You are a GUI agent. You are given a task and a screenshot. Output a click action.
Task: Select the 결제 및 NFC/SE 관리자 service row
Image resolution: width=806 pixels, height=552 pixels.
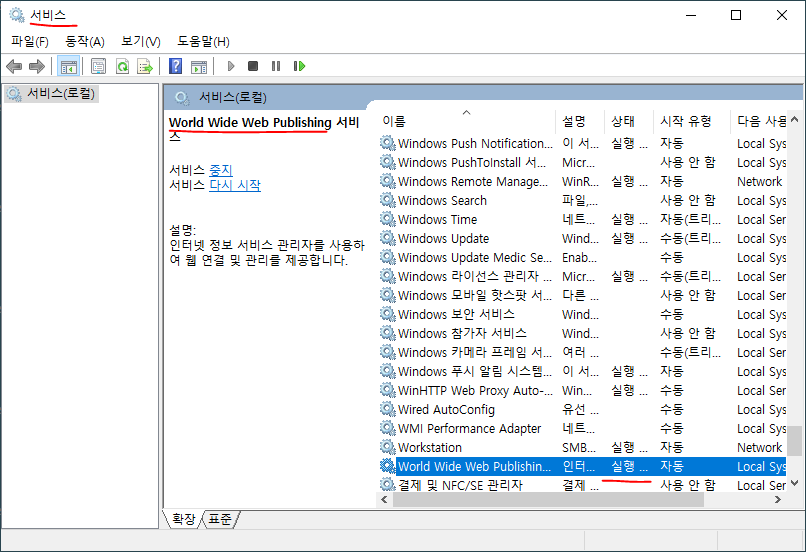tap(582, 485)
